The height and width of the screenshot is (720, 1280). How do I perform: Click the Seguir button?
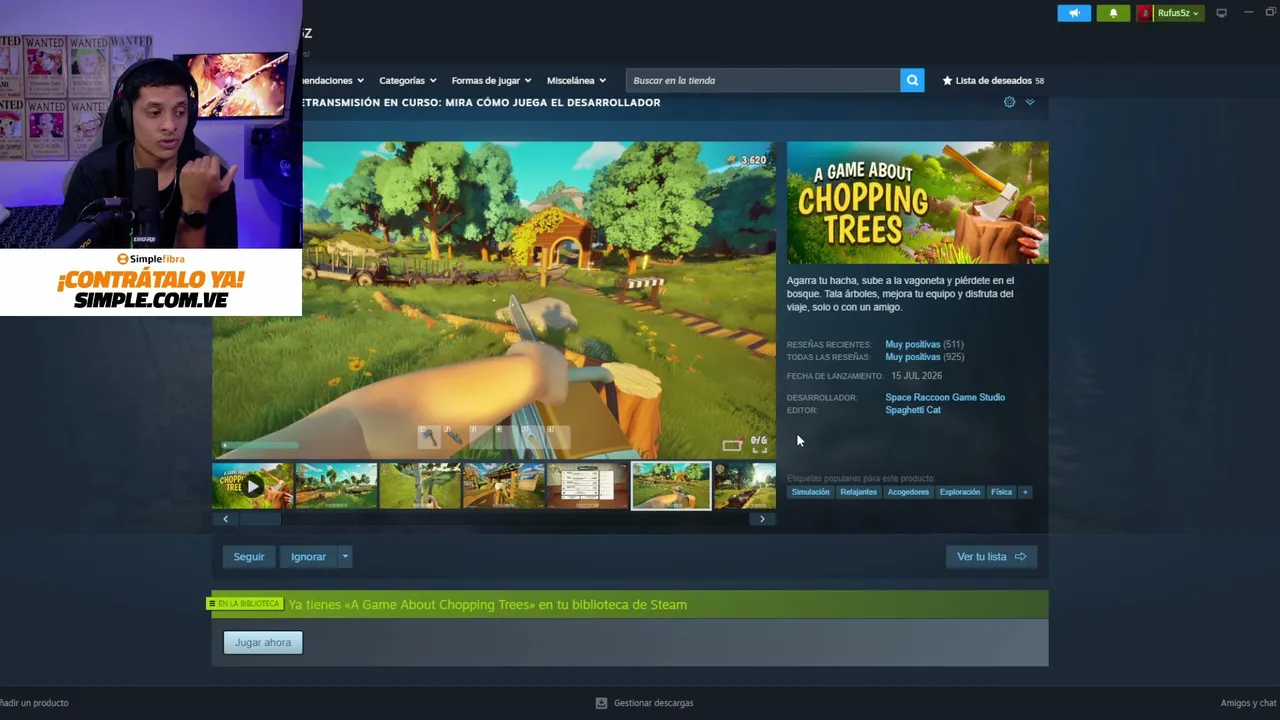[249, 557]
